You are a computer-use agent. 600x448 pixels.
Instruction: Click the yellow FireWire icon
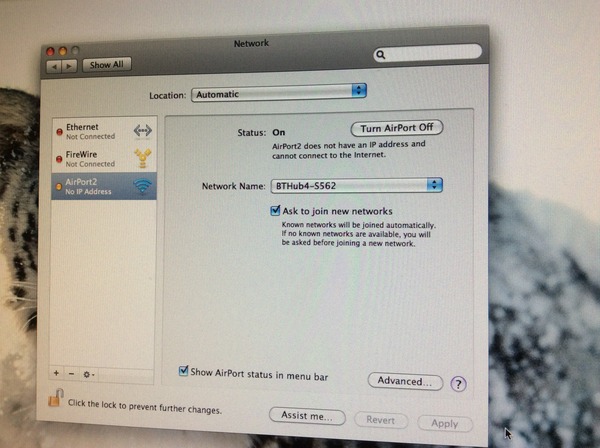pyautogui.click(x=143, y=158)
